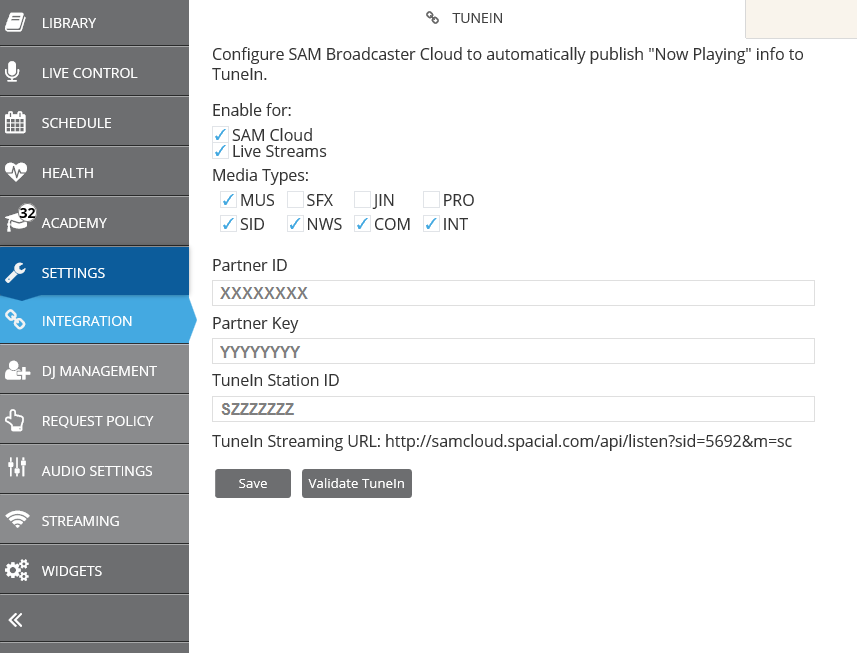The image size is (857, 653).
Task: Enable the PRO media type checkbox
Action: point(431,199)
